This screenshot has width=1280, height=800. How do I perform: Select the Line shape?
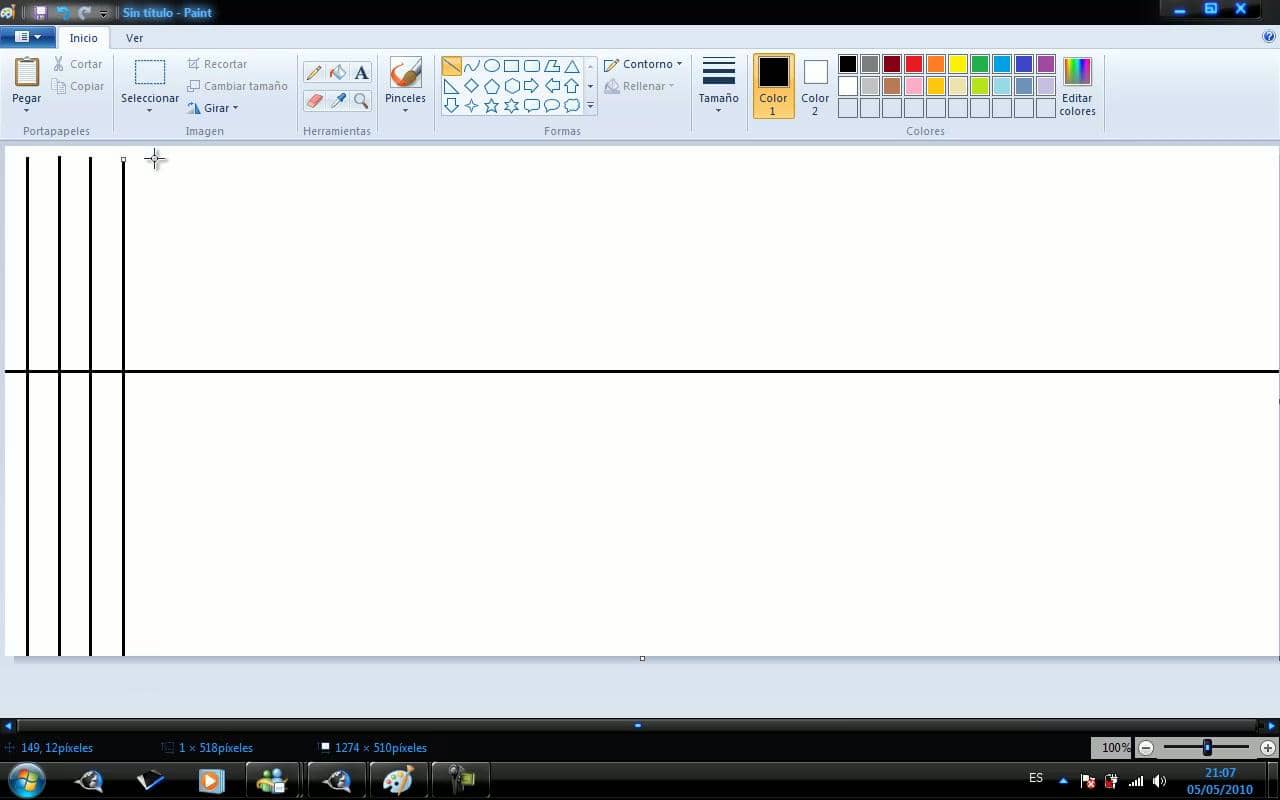point(451,66)
